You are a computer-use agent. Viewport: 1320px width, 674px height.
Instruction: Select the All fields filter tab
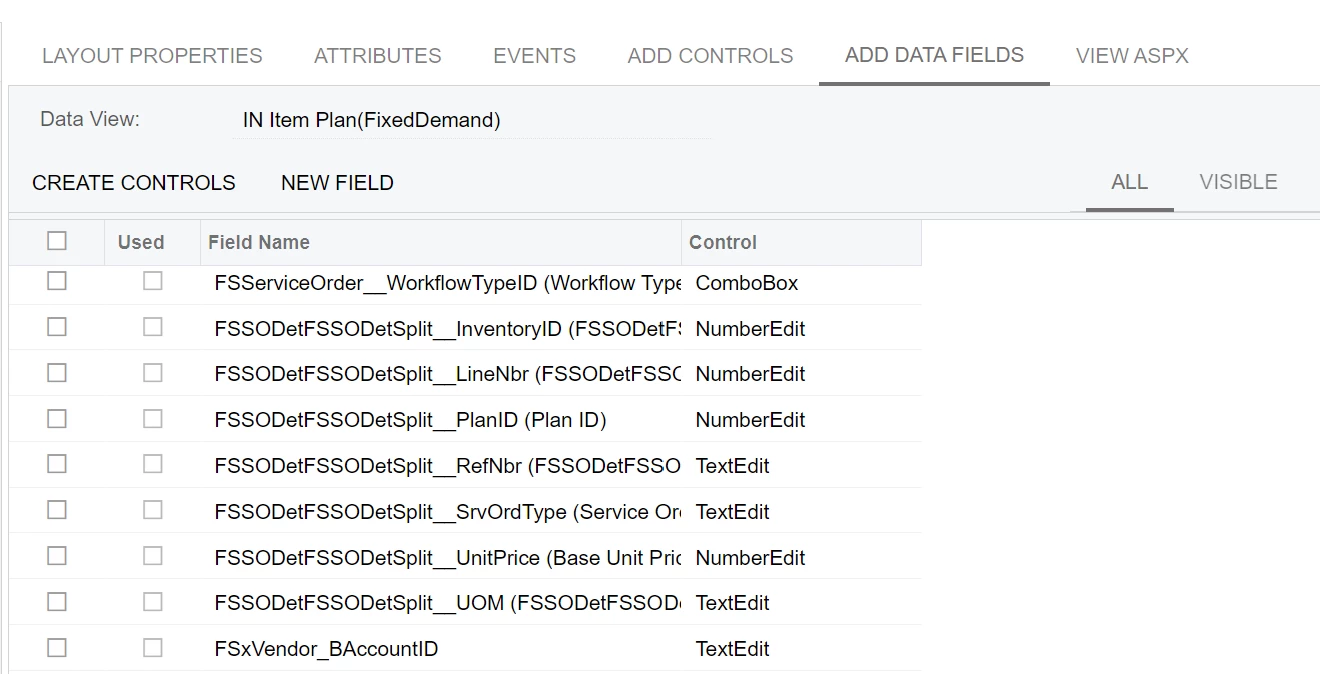1129,182
